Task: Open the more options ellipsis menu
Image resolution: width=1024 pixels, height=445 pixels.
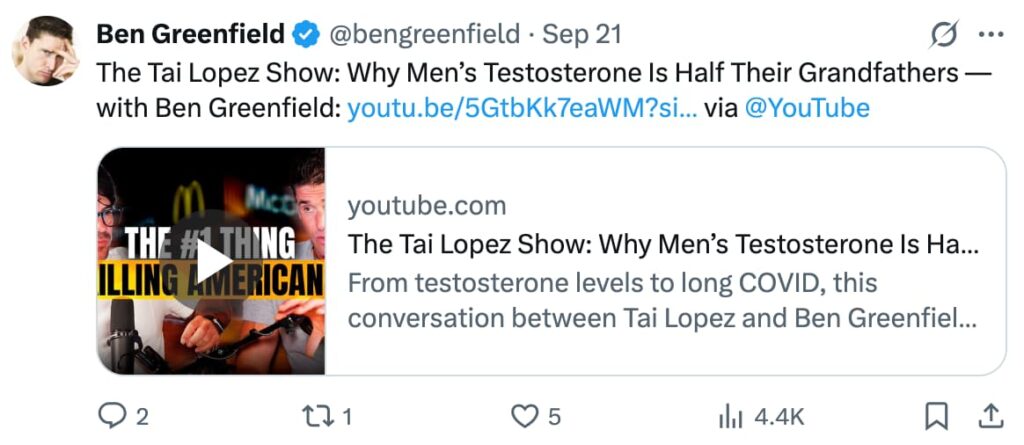Action: click(989, 35)
